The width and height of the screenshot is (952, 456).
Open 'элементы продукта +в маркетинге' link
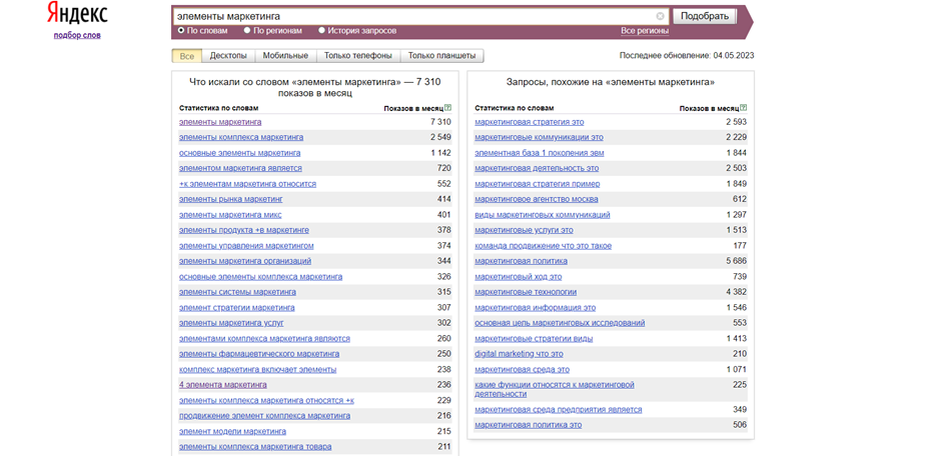[x=244, y=230]
